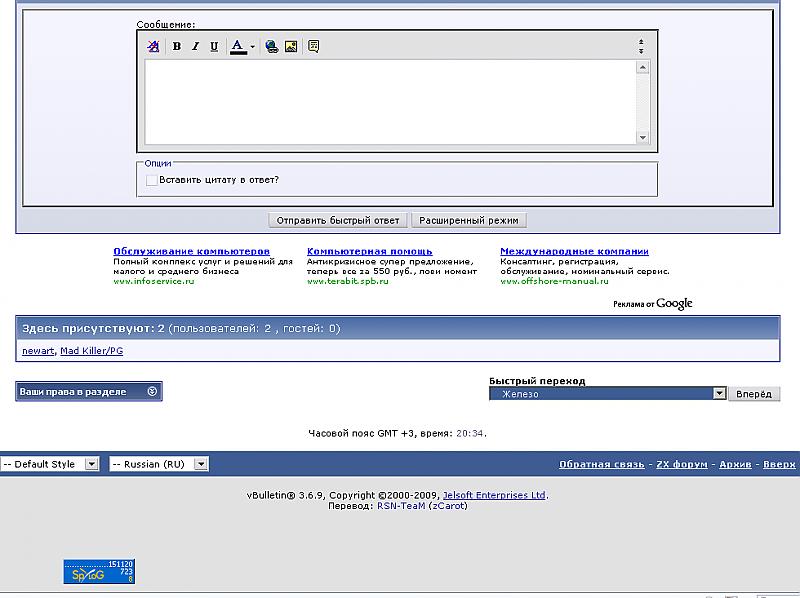Viewport: 800px width, 598px height.
Task: Open the 'Mad Killer/PG' user profile link
Action: point(92,351)
